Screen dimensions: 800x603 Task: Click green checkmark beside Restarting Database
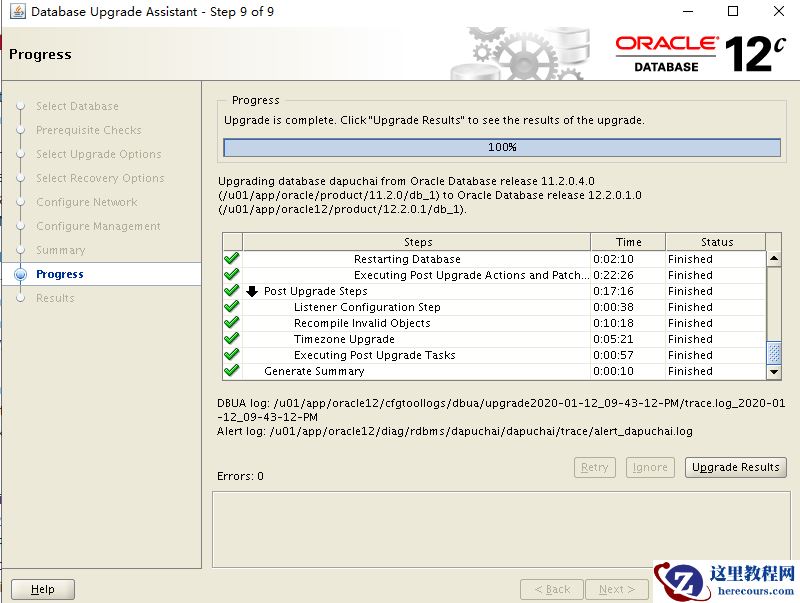[232, 259]
